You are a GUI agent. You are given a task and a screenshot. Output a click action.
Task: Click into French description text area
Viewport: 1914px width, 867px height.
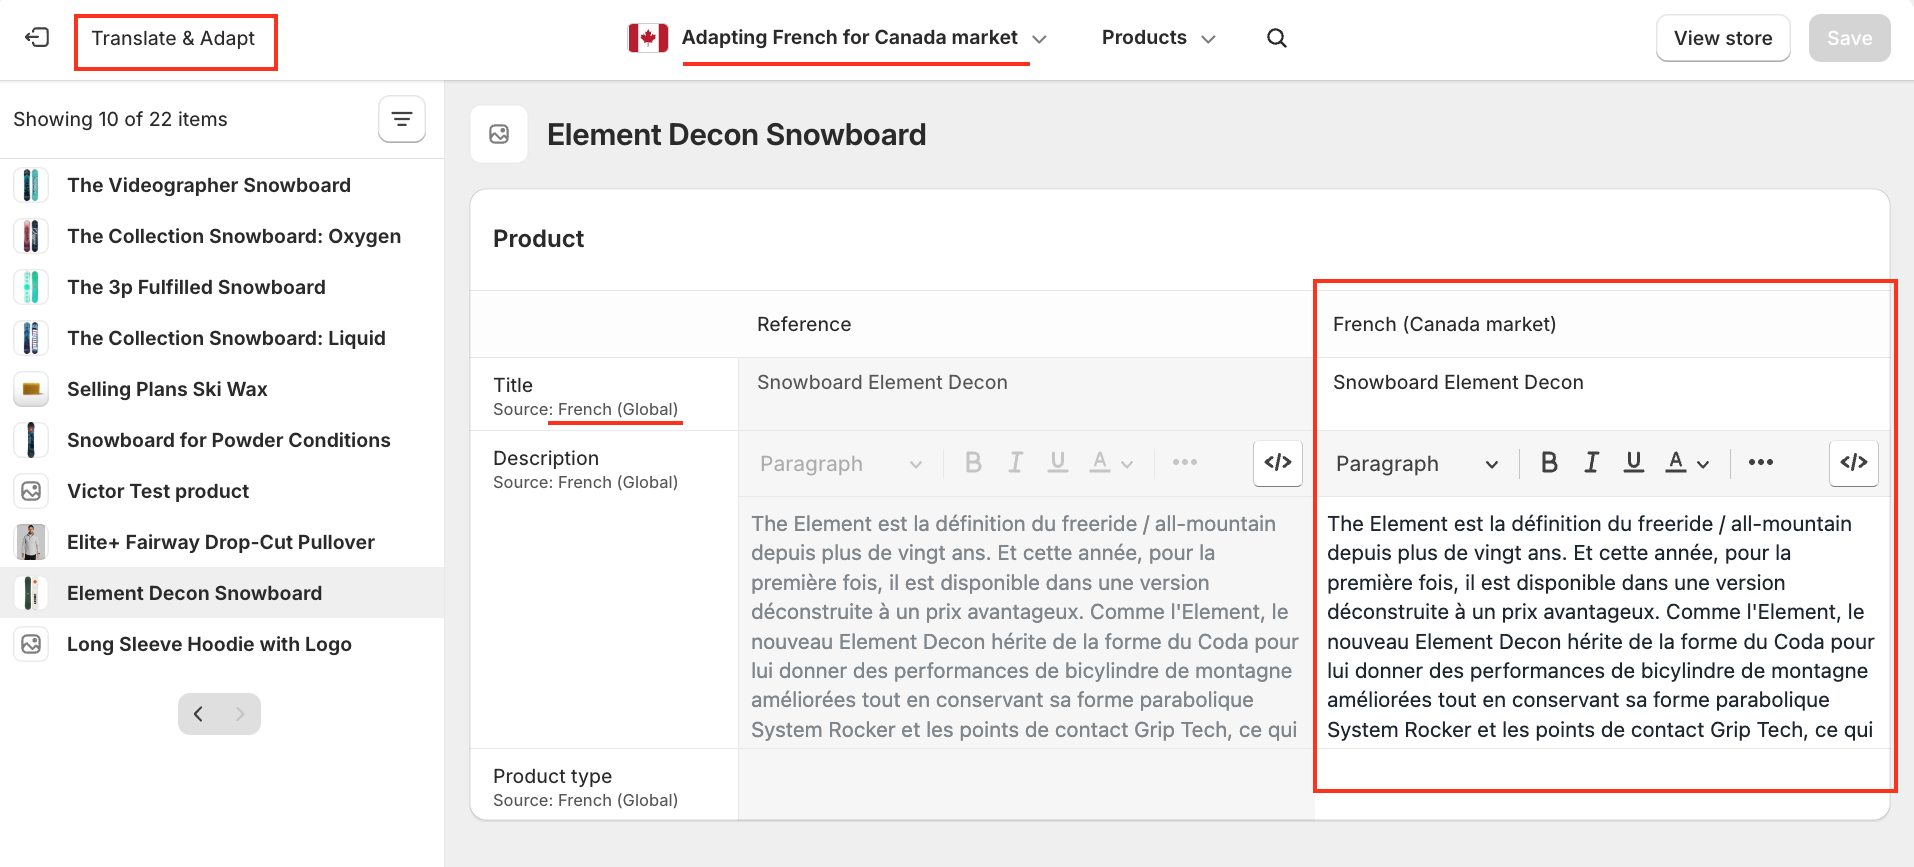(1602, 622)
